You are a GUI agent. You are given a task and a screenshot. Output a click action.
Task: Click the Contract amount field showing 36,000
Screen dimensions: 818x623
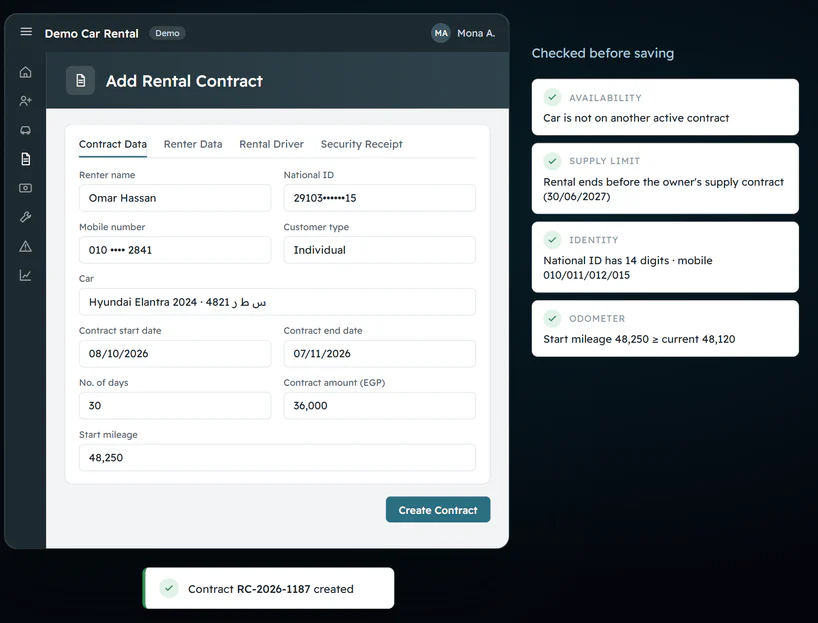pyautogui.click(x=379, y=405)
